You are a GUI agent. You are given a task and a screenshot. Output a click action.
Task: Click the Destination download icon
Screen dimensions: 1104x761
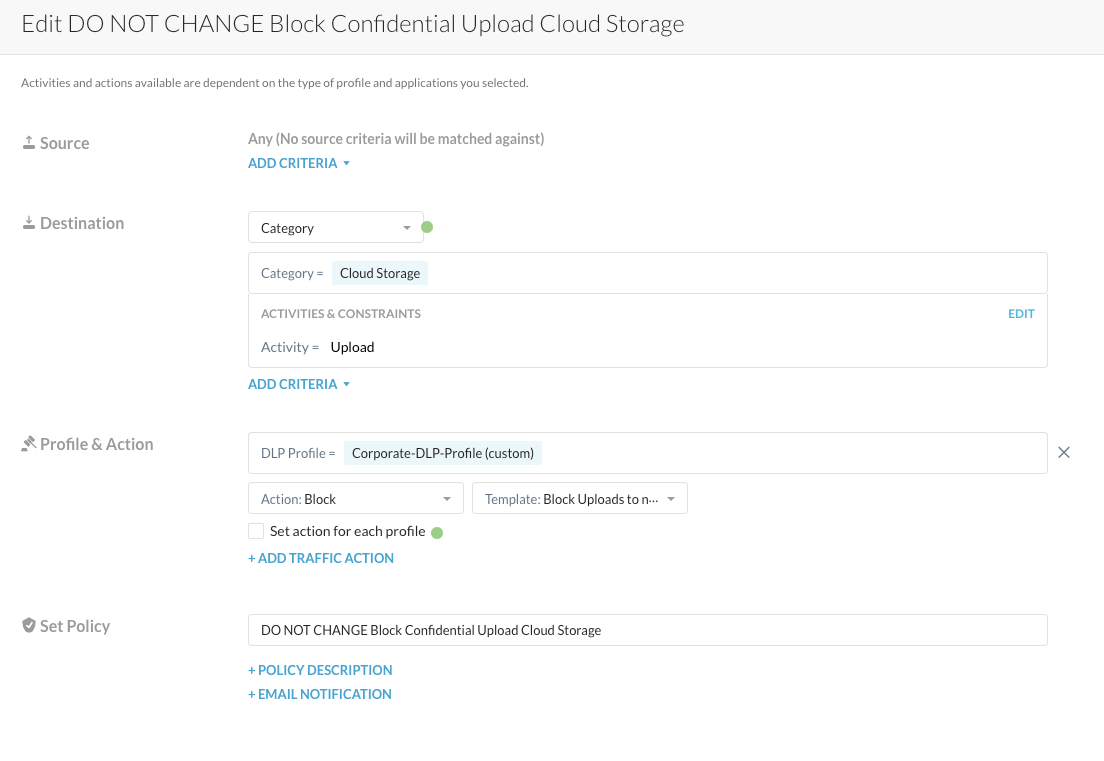29,223
